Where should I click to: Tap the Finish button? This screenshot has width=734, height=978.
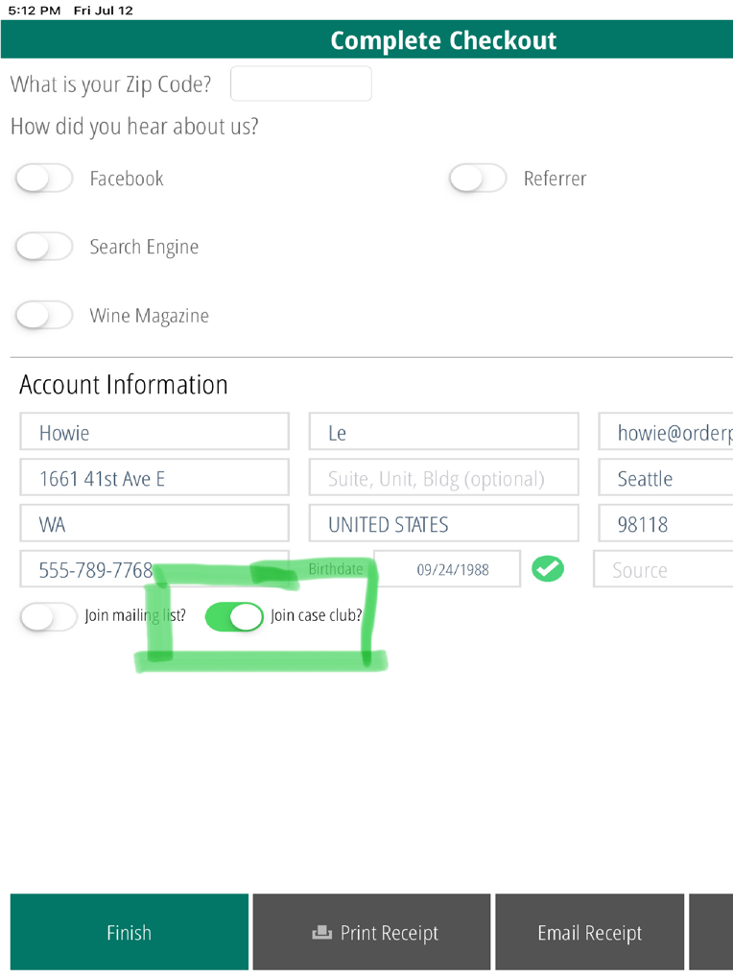(129, 932)
